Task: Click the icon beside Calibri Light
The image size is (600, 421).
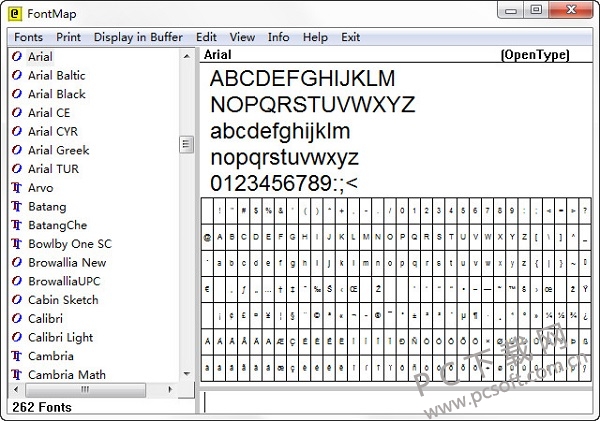Action: click(17, 337)
